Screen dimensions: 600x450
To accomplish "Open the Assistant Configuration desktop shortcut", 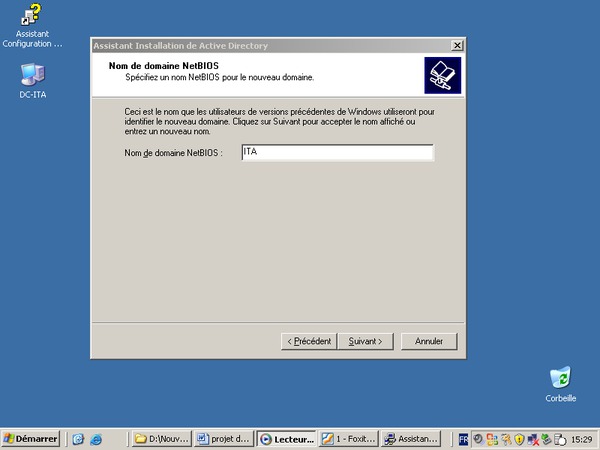I will [x=32, y=25].
